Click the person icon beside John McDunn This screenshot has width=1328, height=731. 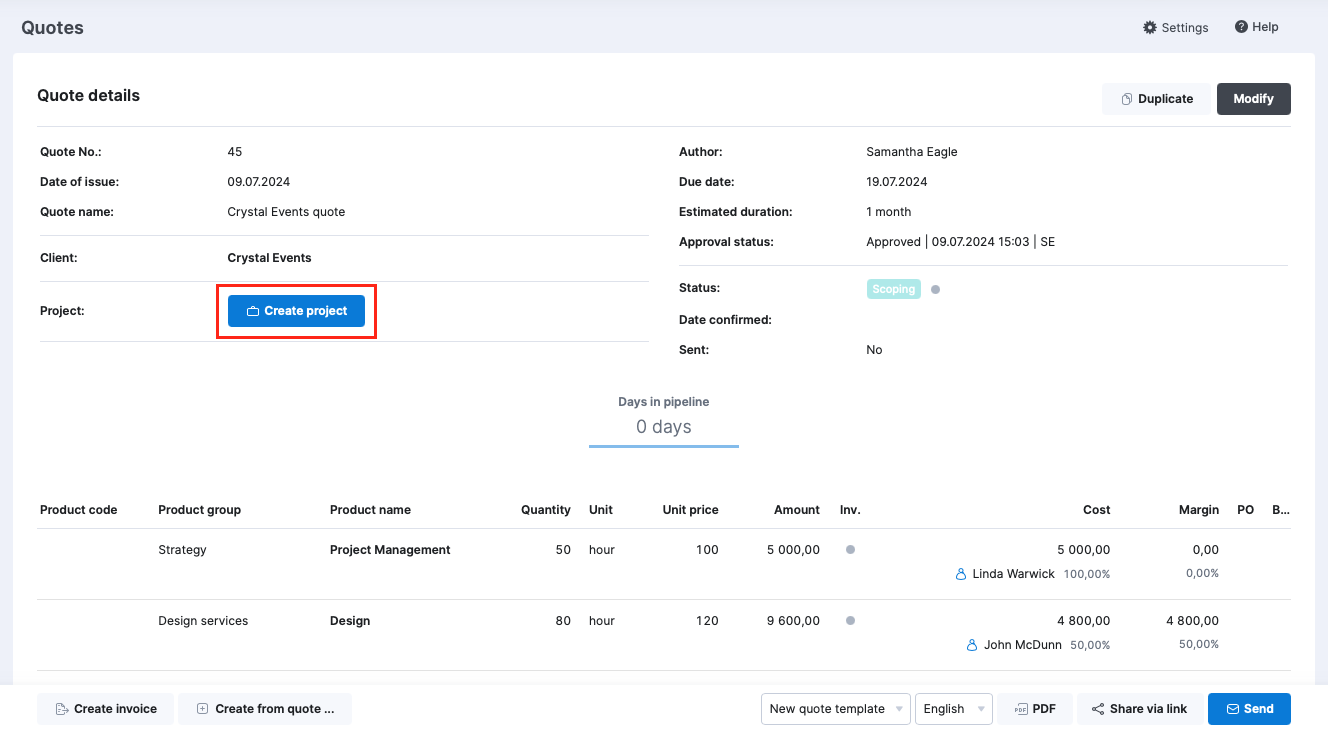point(972,645)
